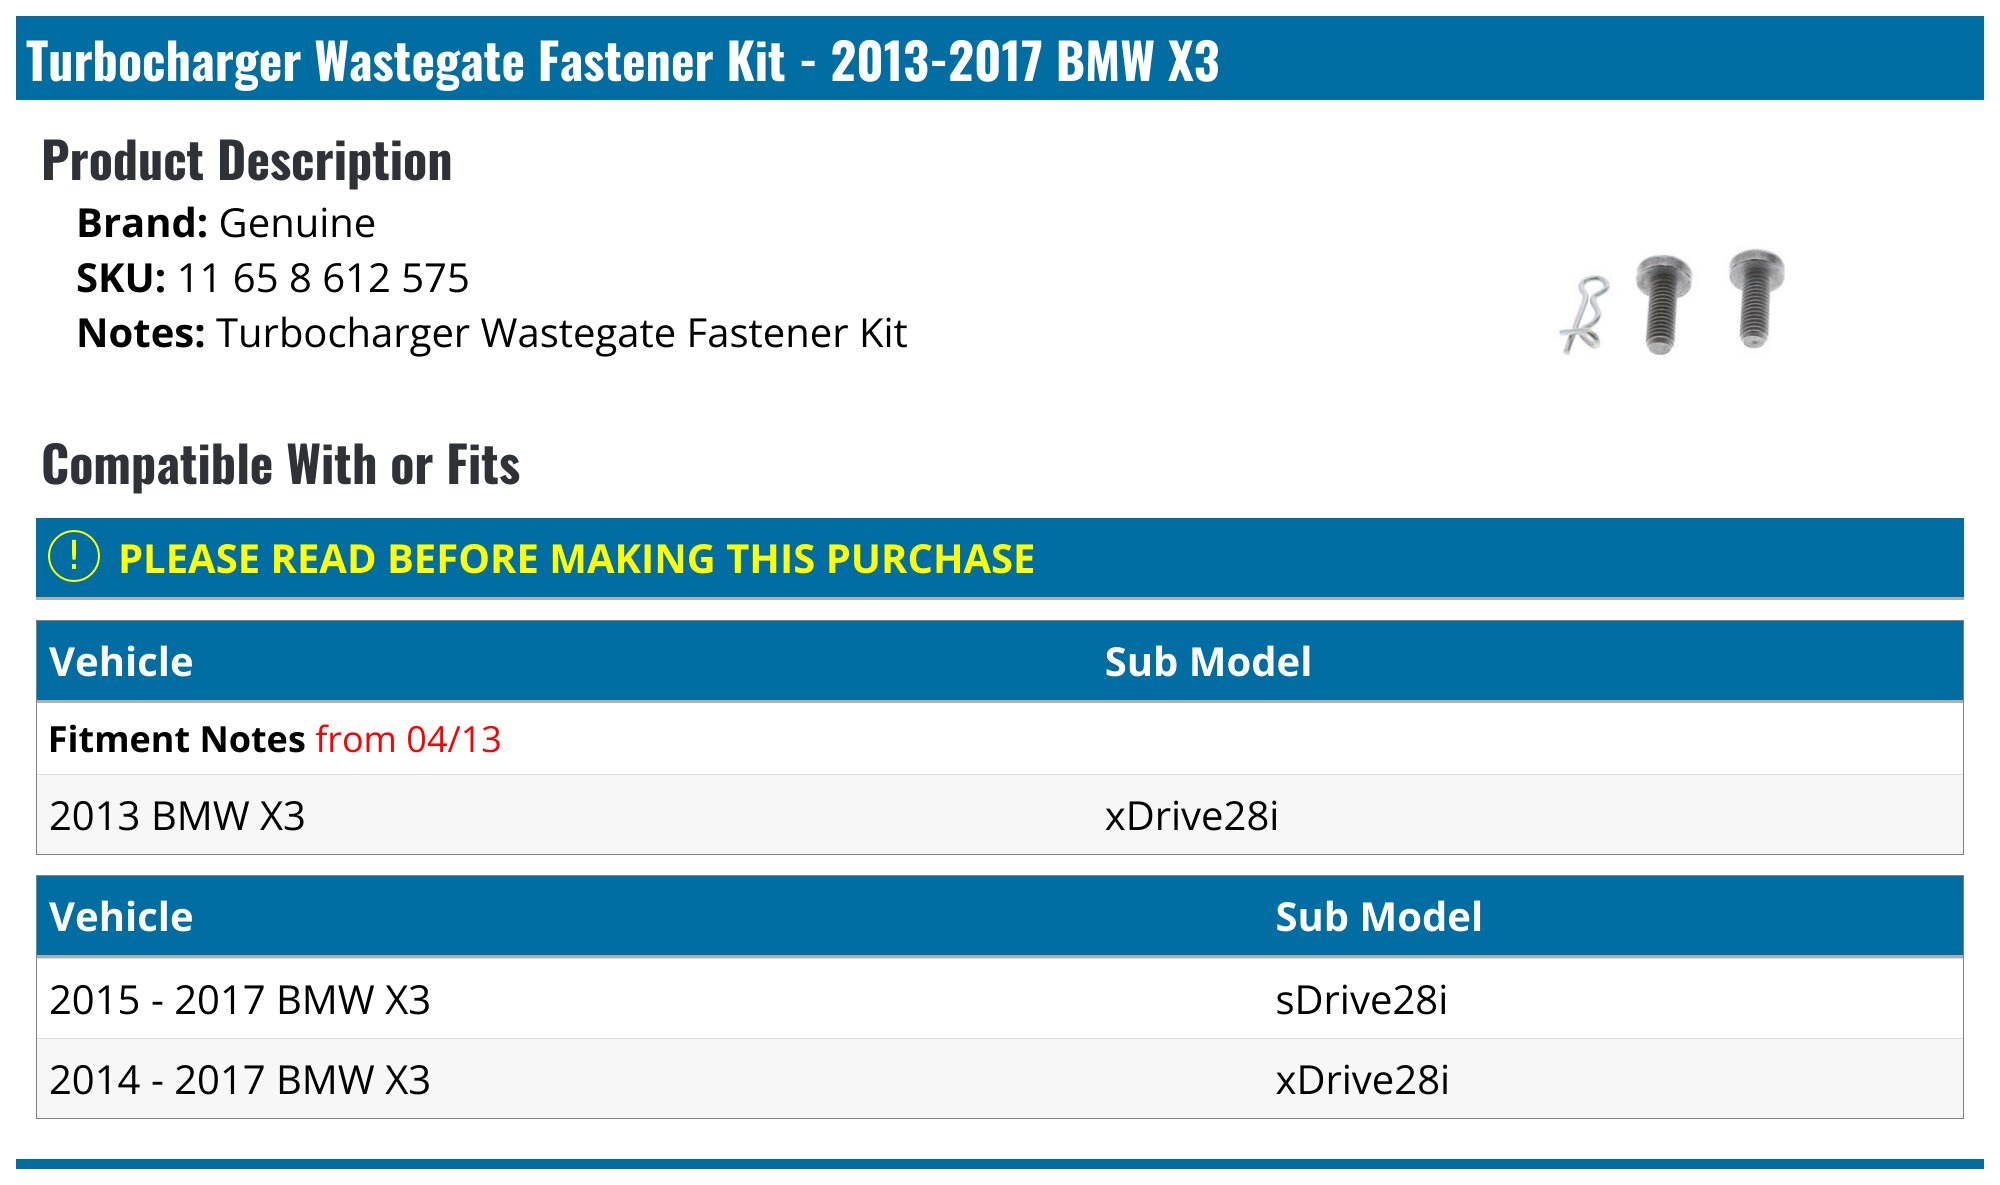Click the cotter pin clip image
This screenshot has height=1185, width=2000.
[x=1586, y=314]
